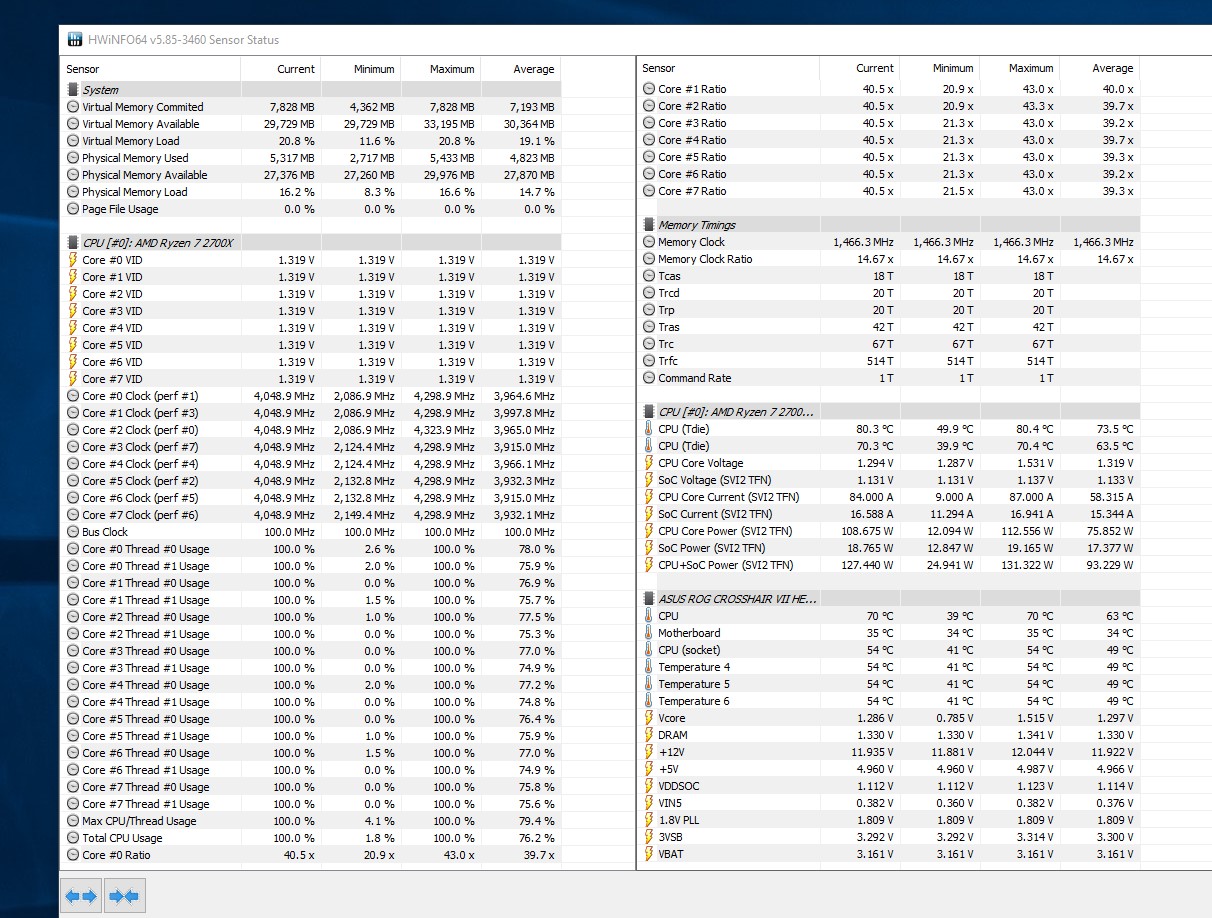Select the ASUS ROG CROSSHAIR VII group header
Screen dimensions: 1212x918
(737, 599)
